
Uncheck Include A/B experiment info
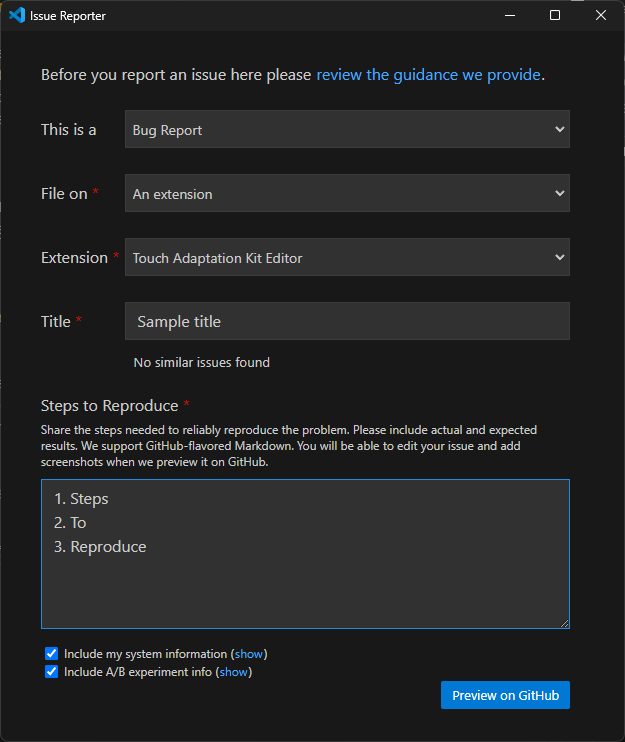(x=52, y=671)
